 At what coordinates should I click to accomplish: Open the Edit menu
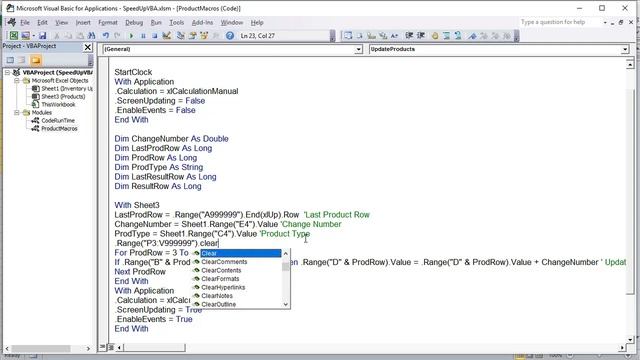42,22
